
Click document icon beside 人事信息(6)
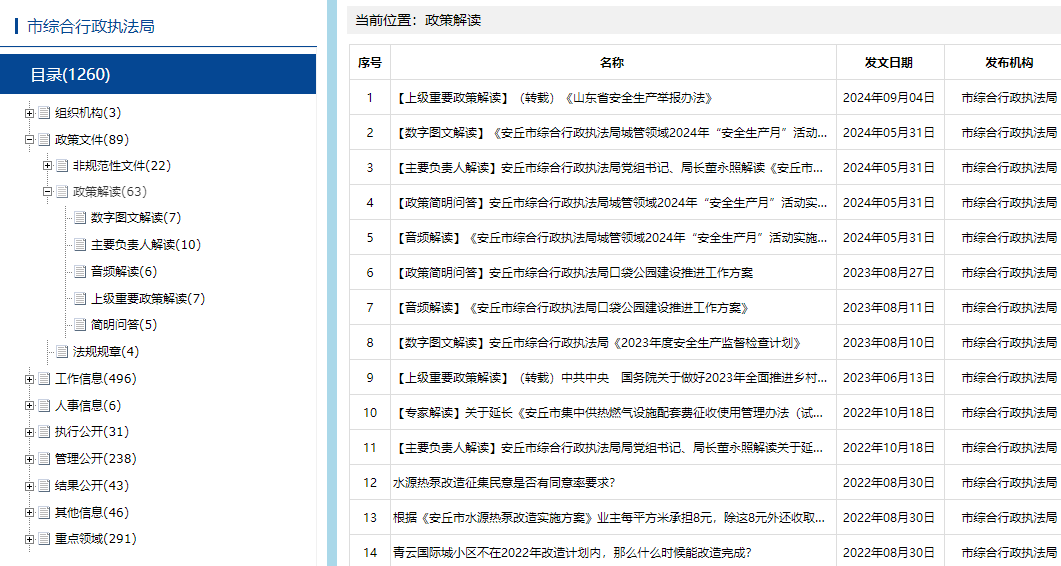click(x=44, y=406)
